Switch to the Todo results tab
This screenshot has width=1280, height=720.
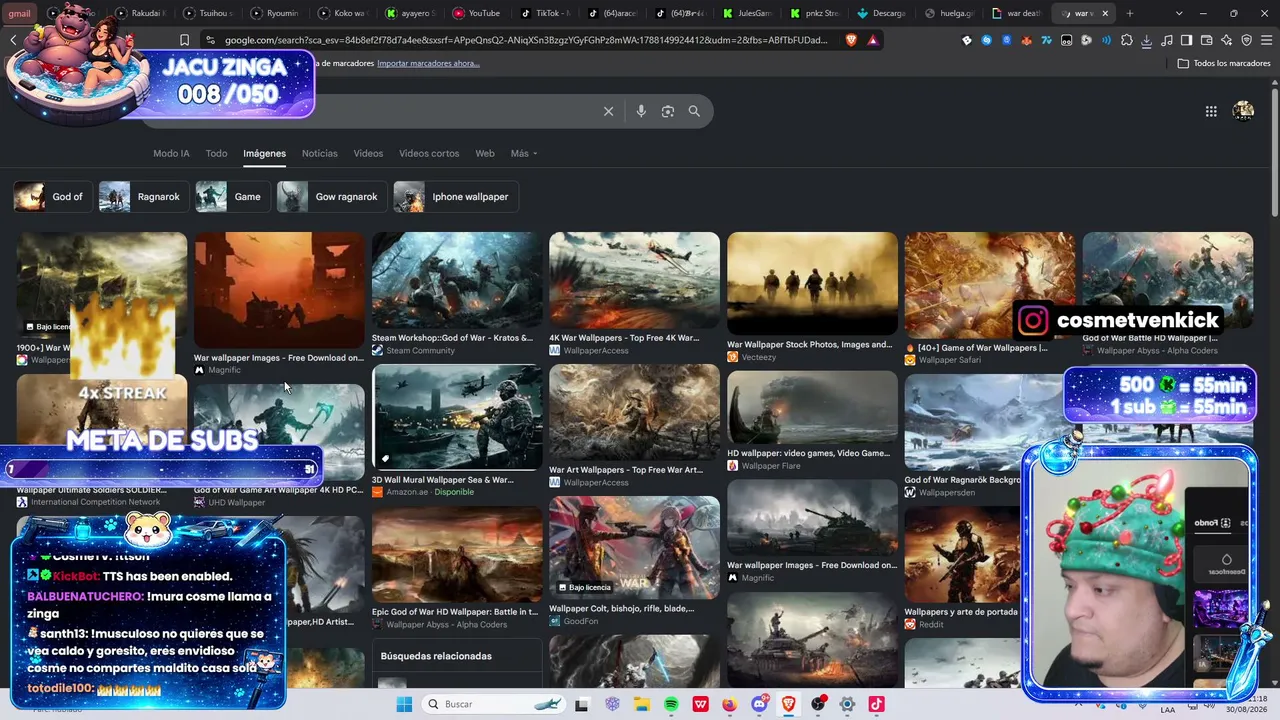click(216, 153)
